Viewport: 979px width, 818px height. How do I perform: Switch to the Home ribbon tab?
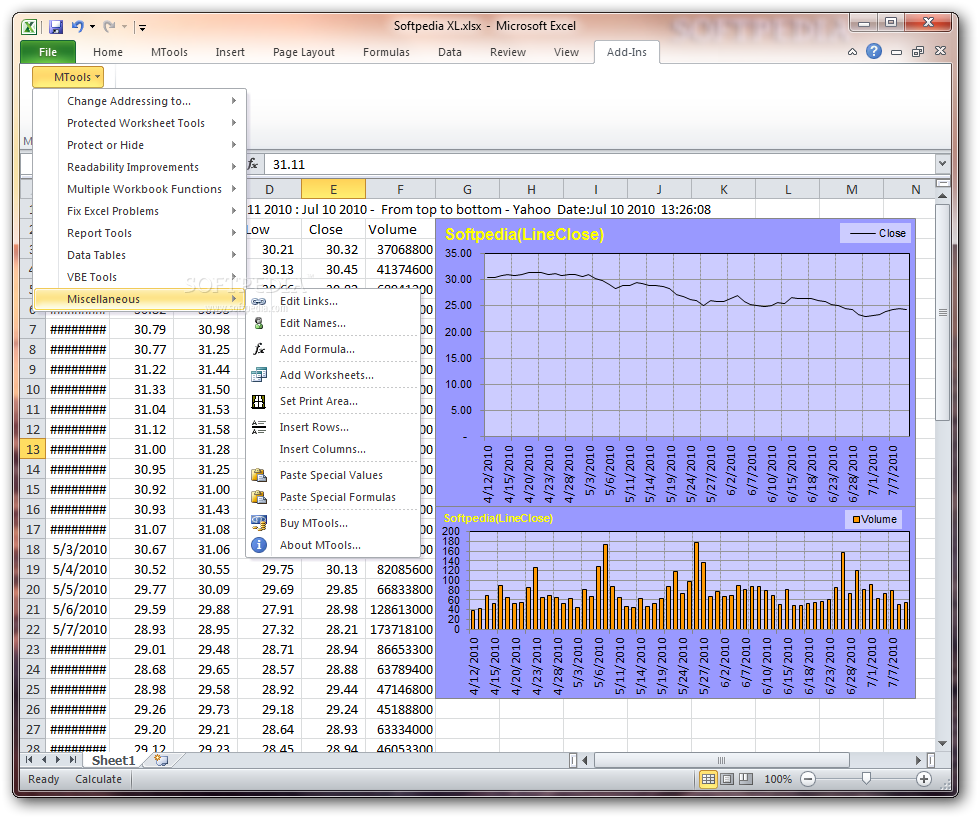(107, 52)
